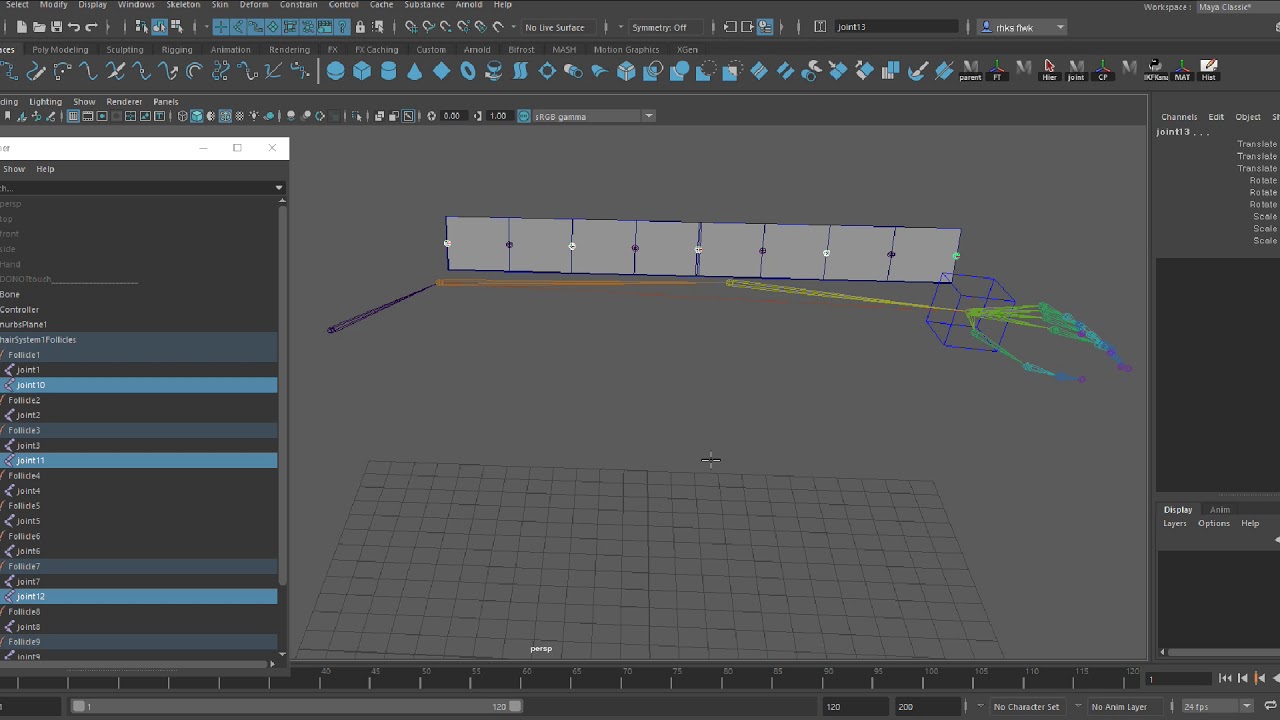Click the Redo arrow icon
This screenshot has width=1280, height=720.
[92, 27]
